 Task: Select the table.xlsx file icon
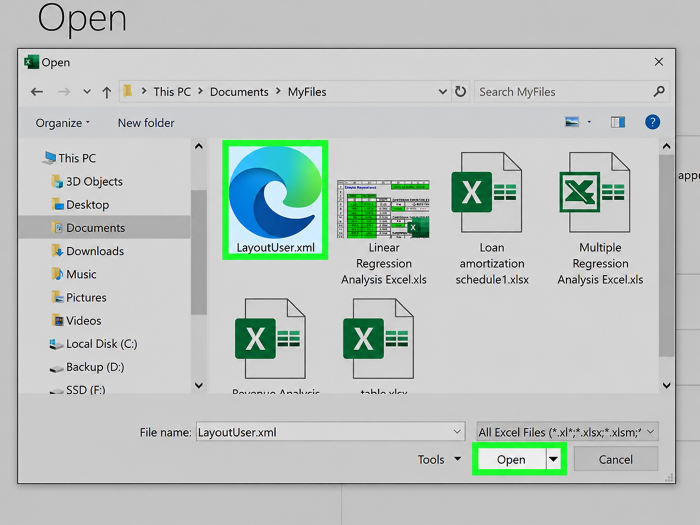click(379, 338)
